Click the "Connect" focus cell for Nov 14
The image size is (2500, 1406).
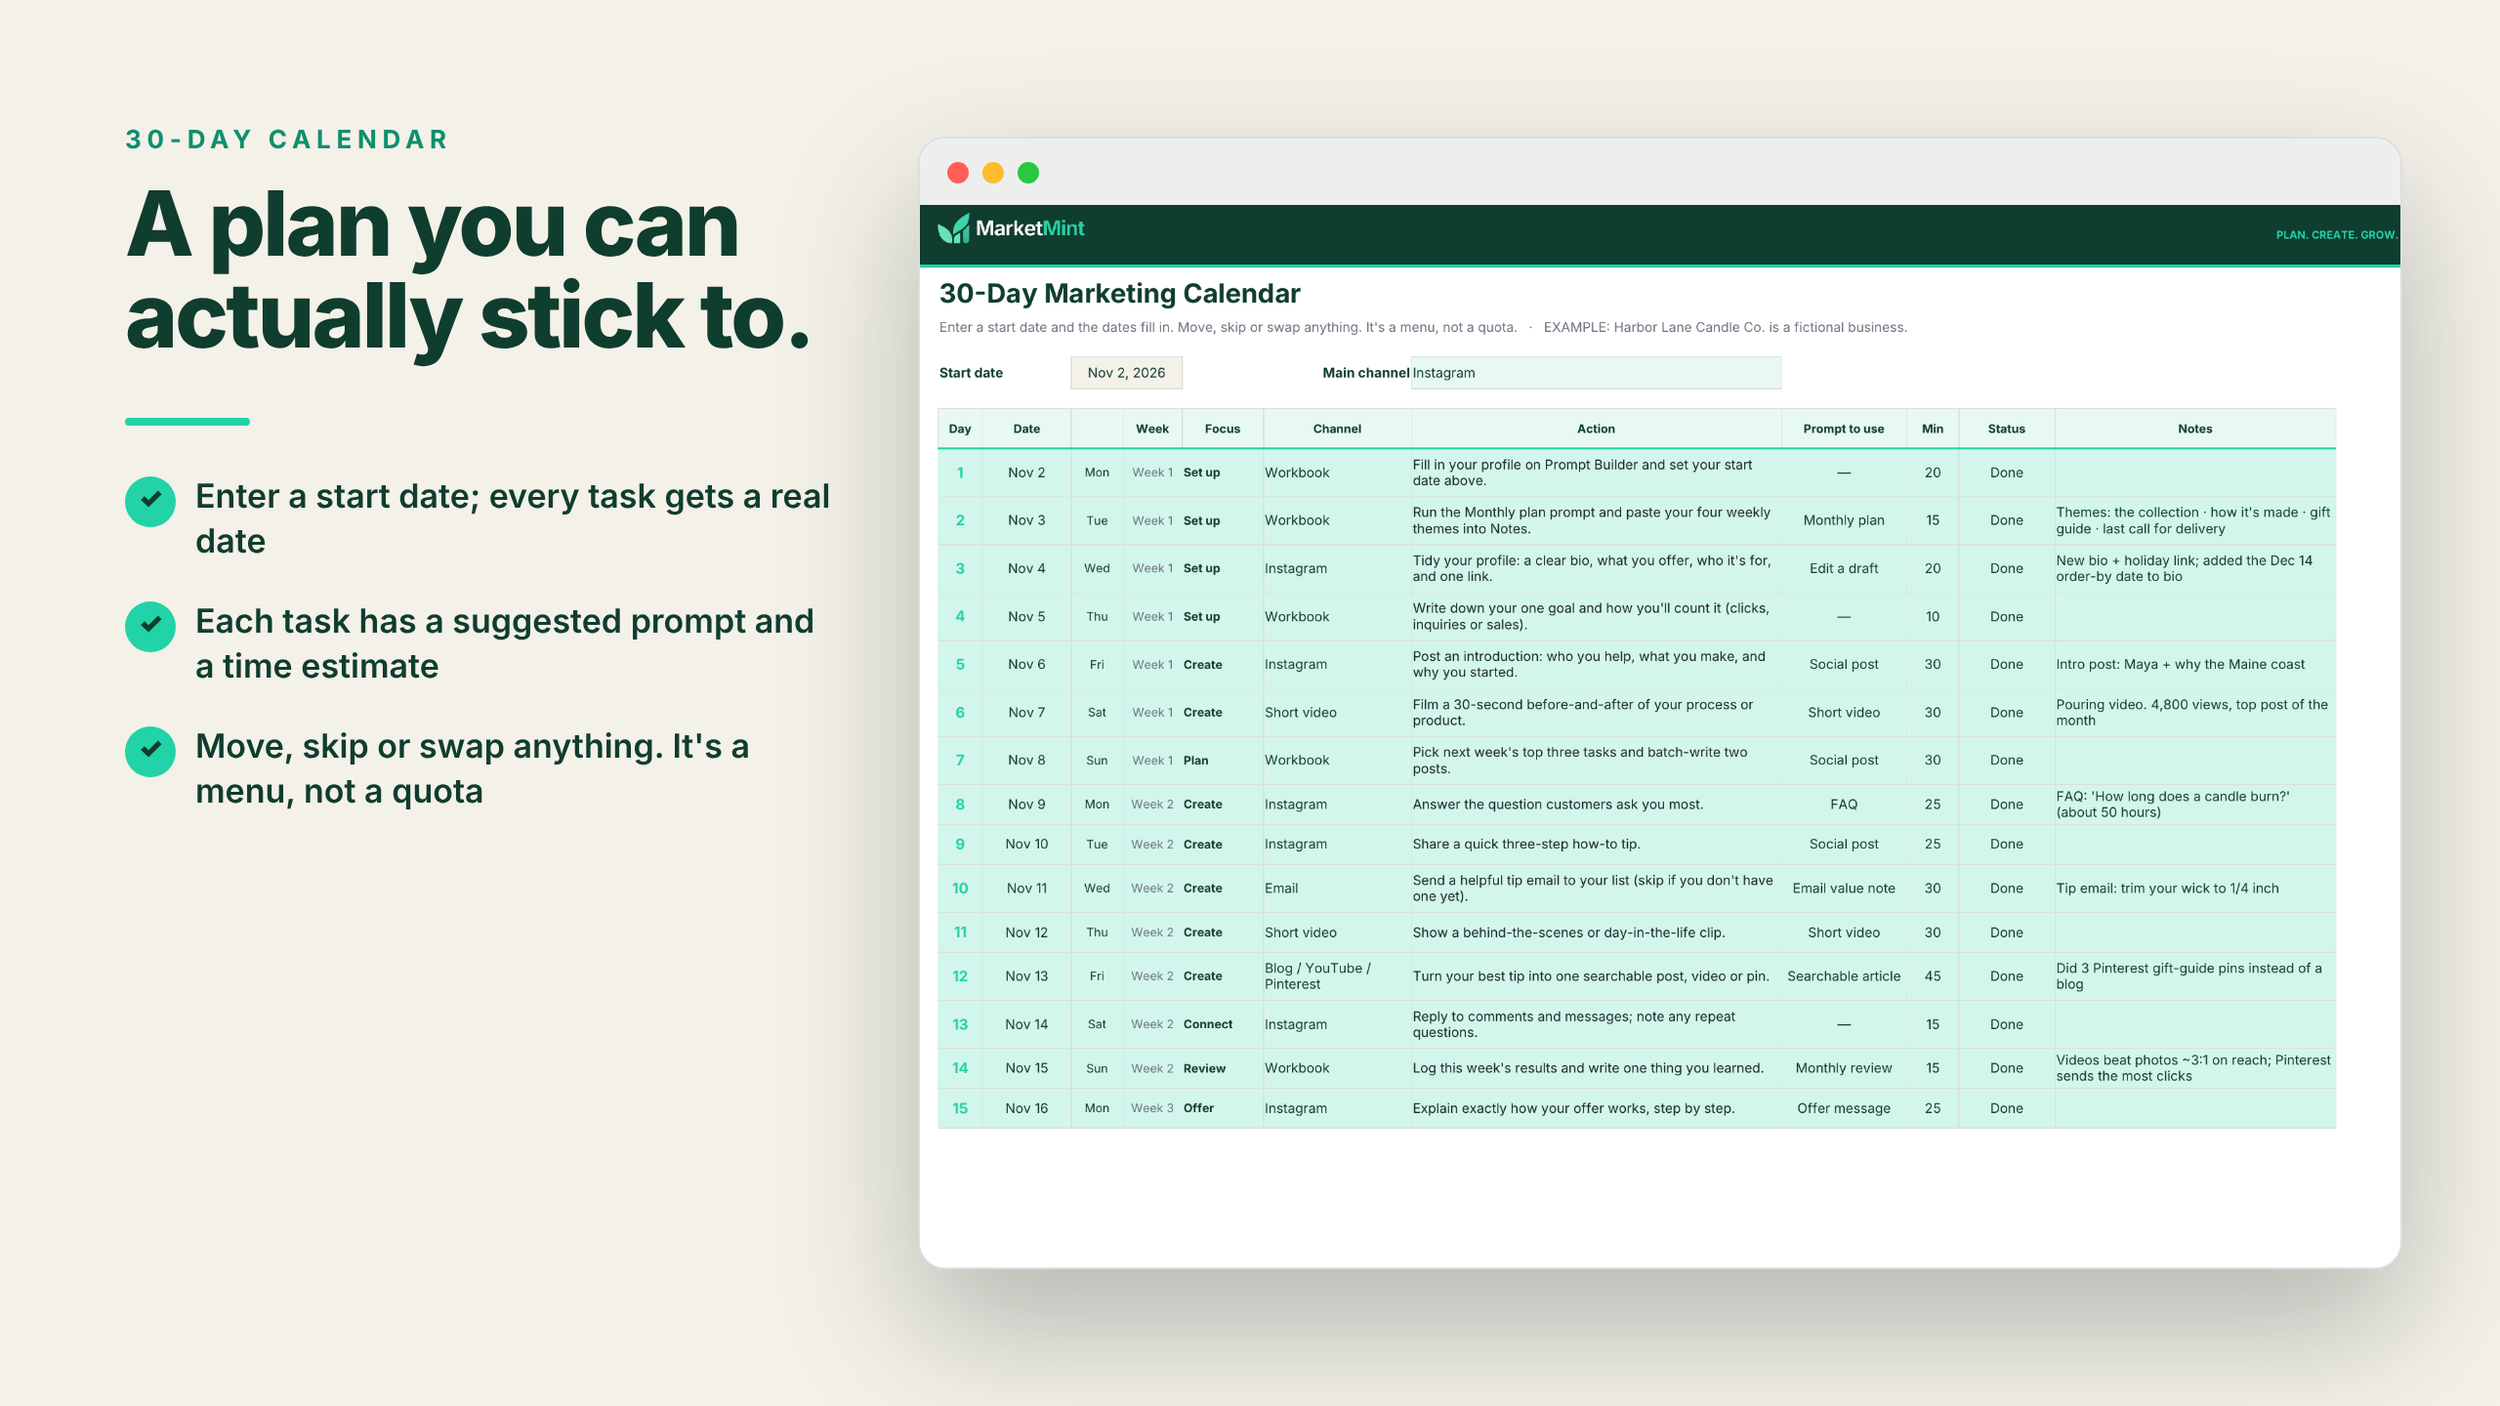(1222, 1025)
